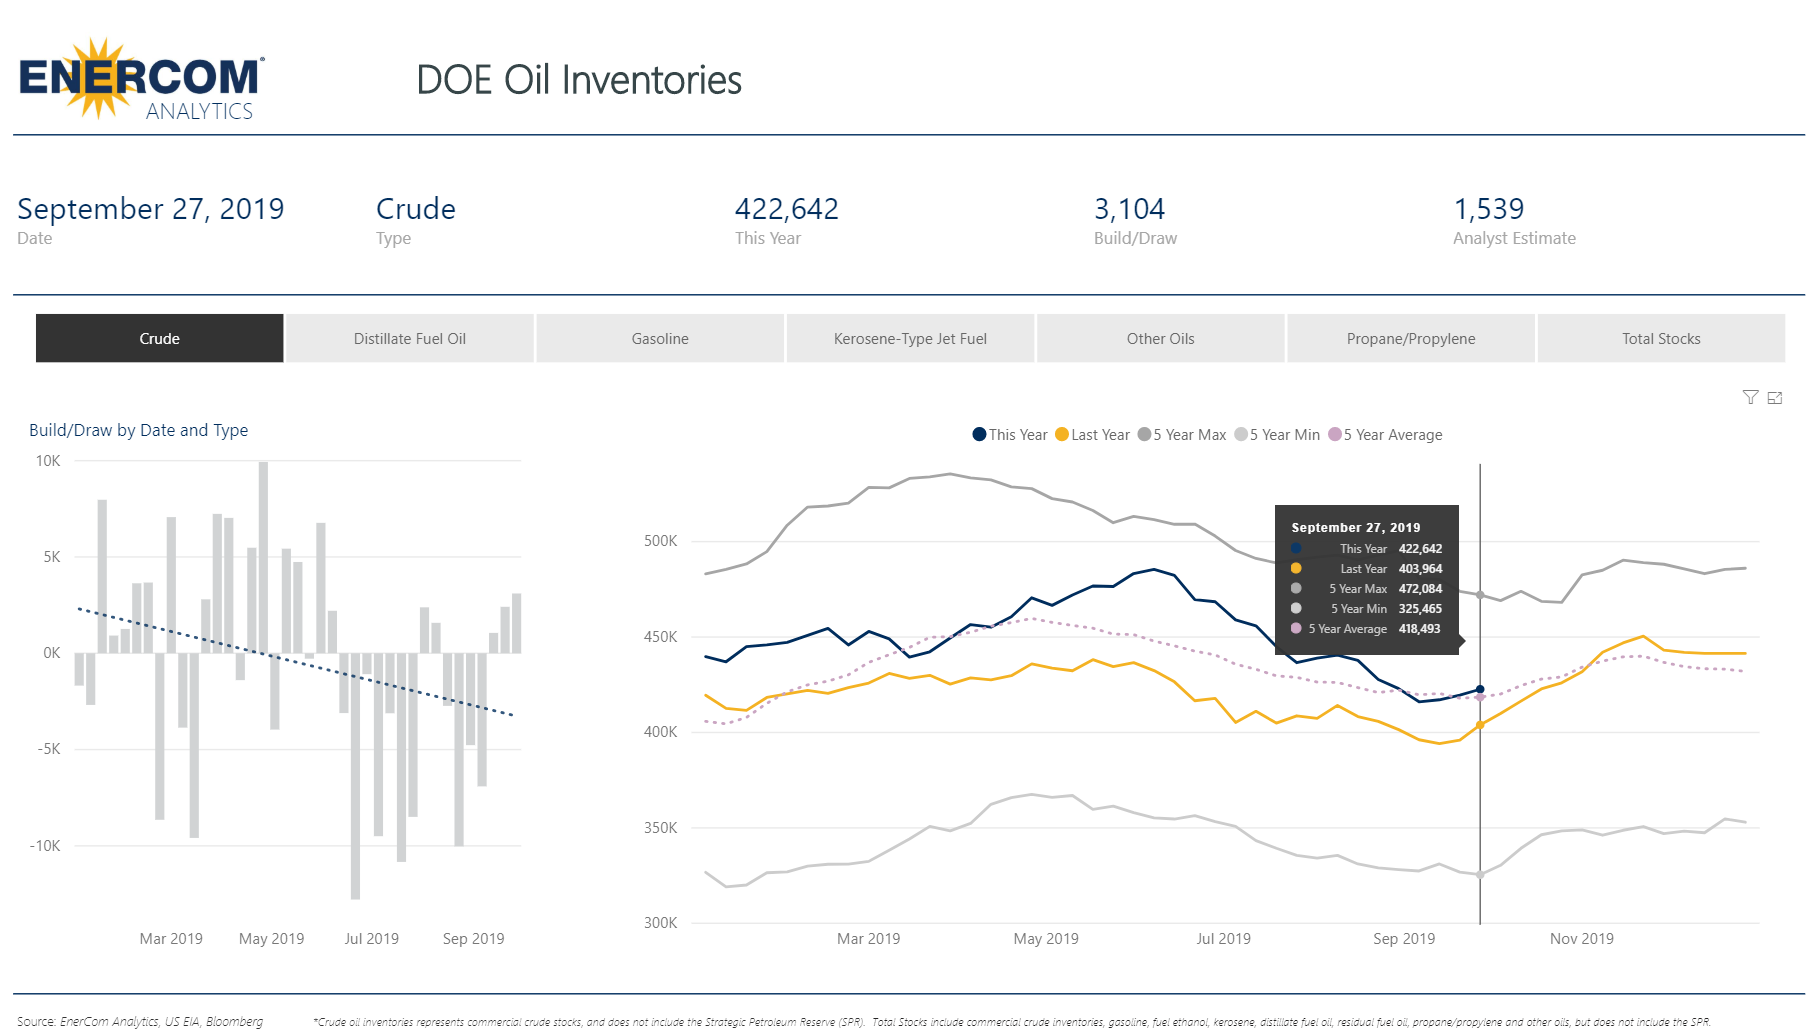Click the 10K y-axis label on bar chart
Image resolution: width=1811 pixels, height=1034 pixels.
48,461
